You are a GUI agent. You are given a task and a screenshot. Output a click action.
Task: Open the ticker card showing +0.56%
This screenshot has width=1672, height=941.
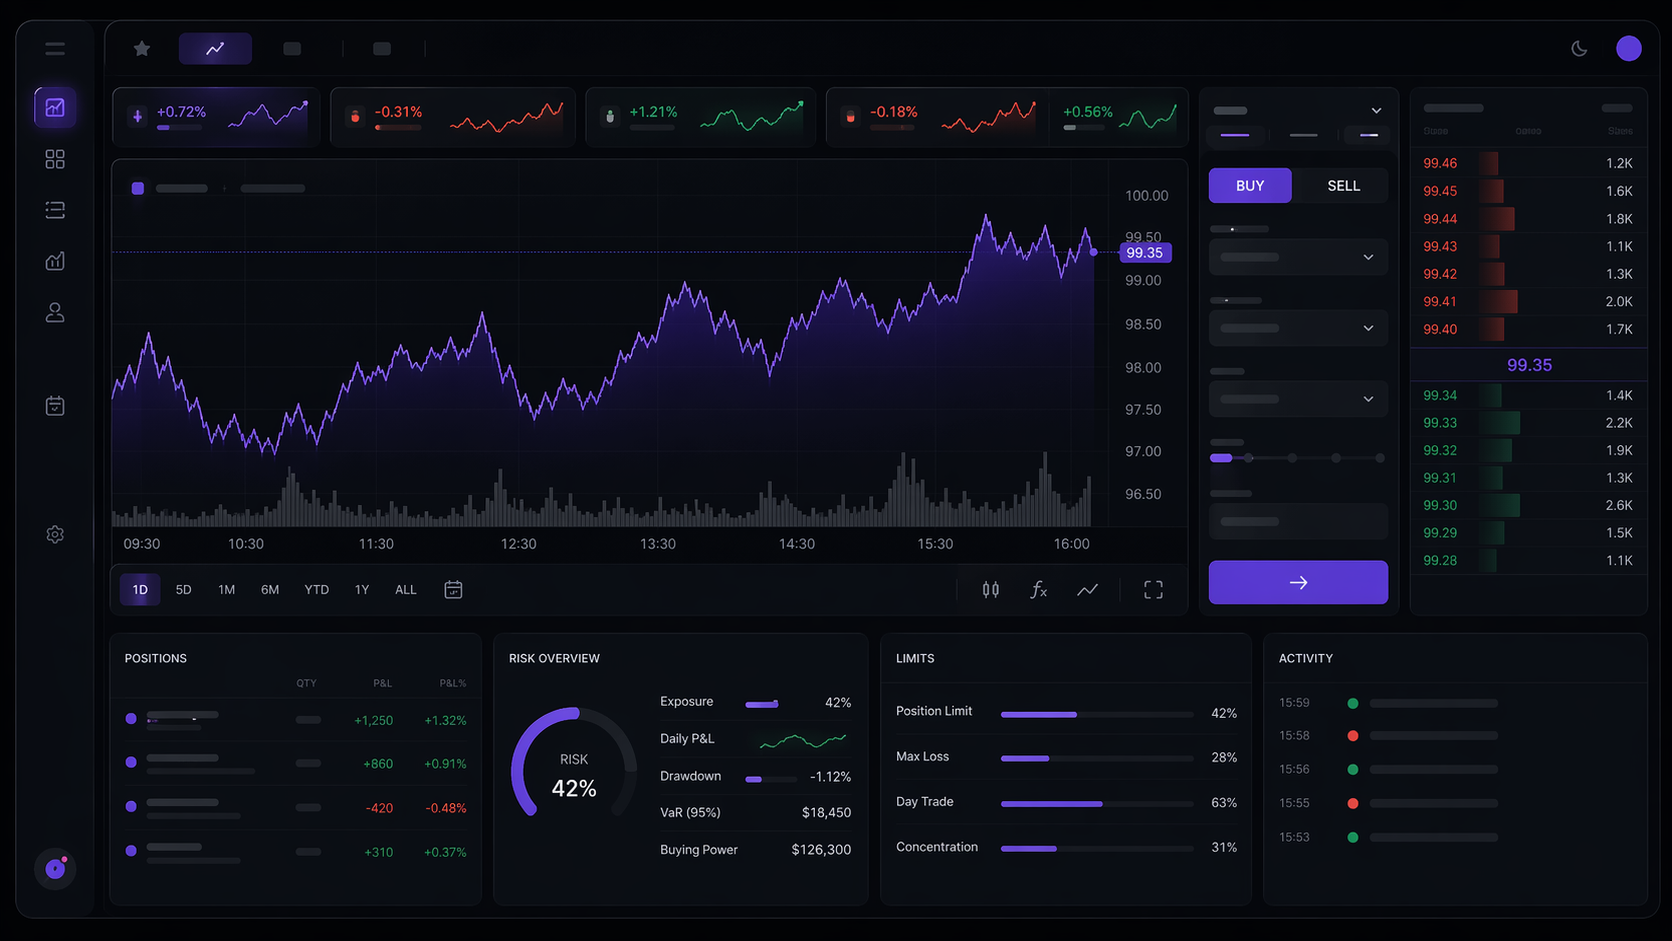tap(1118, 117)
